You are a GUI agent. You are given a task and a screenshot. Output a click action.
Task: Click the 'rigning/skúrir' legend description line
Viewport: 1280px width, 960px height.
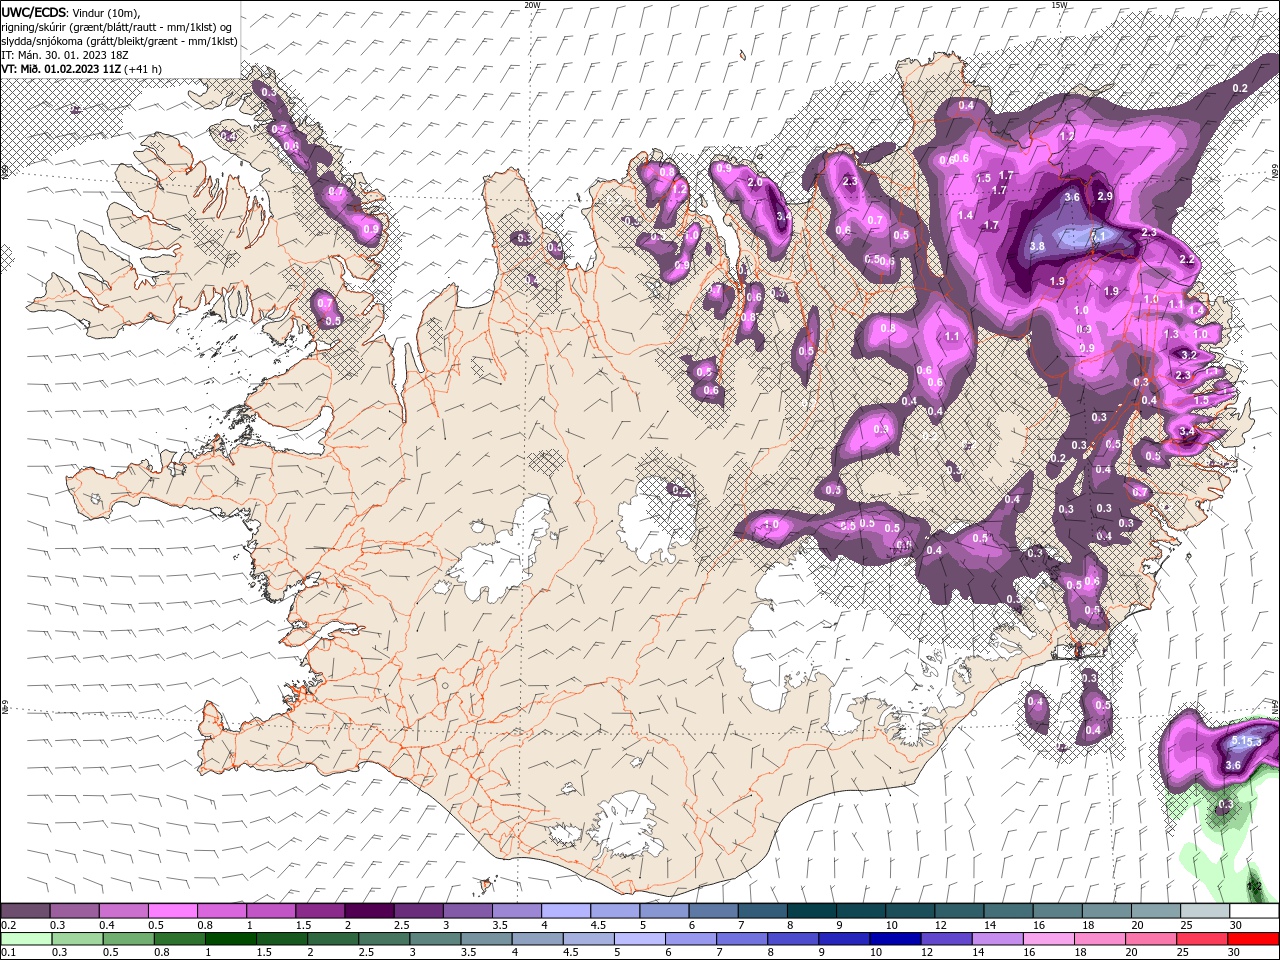click(117, 27)
